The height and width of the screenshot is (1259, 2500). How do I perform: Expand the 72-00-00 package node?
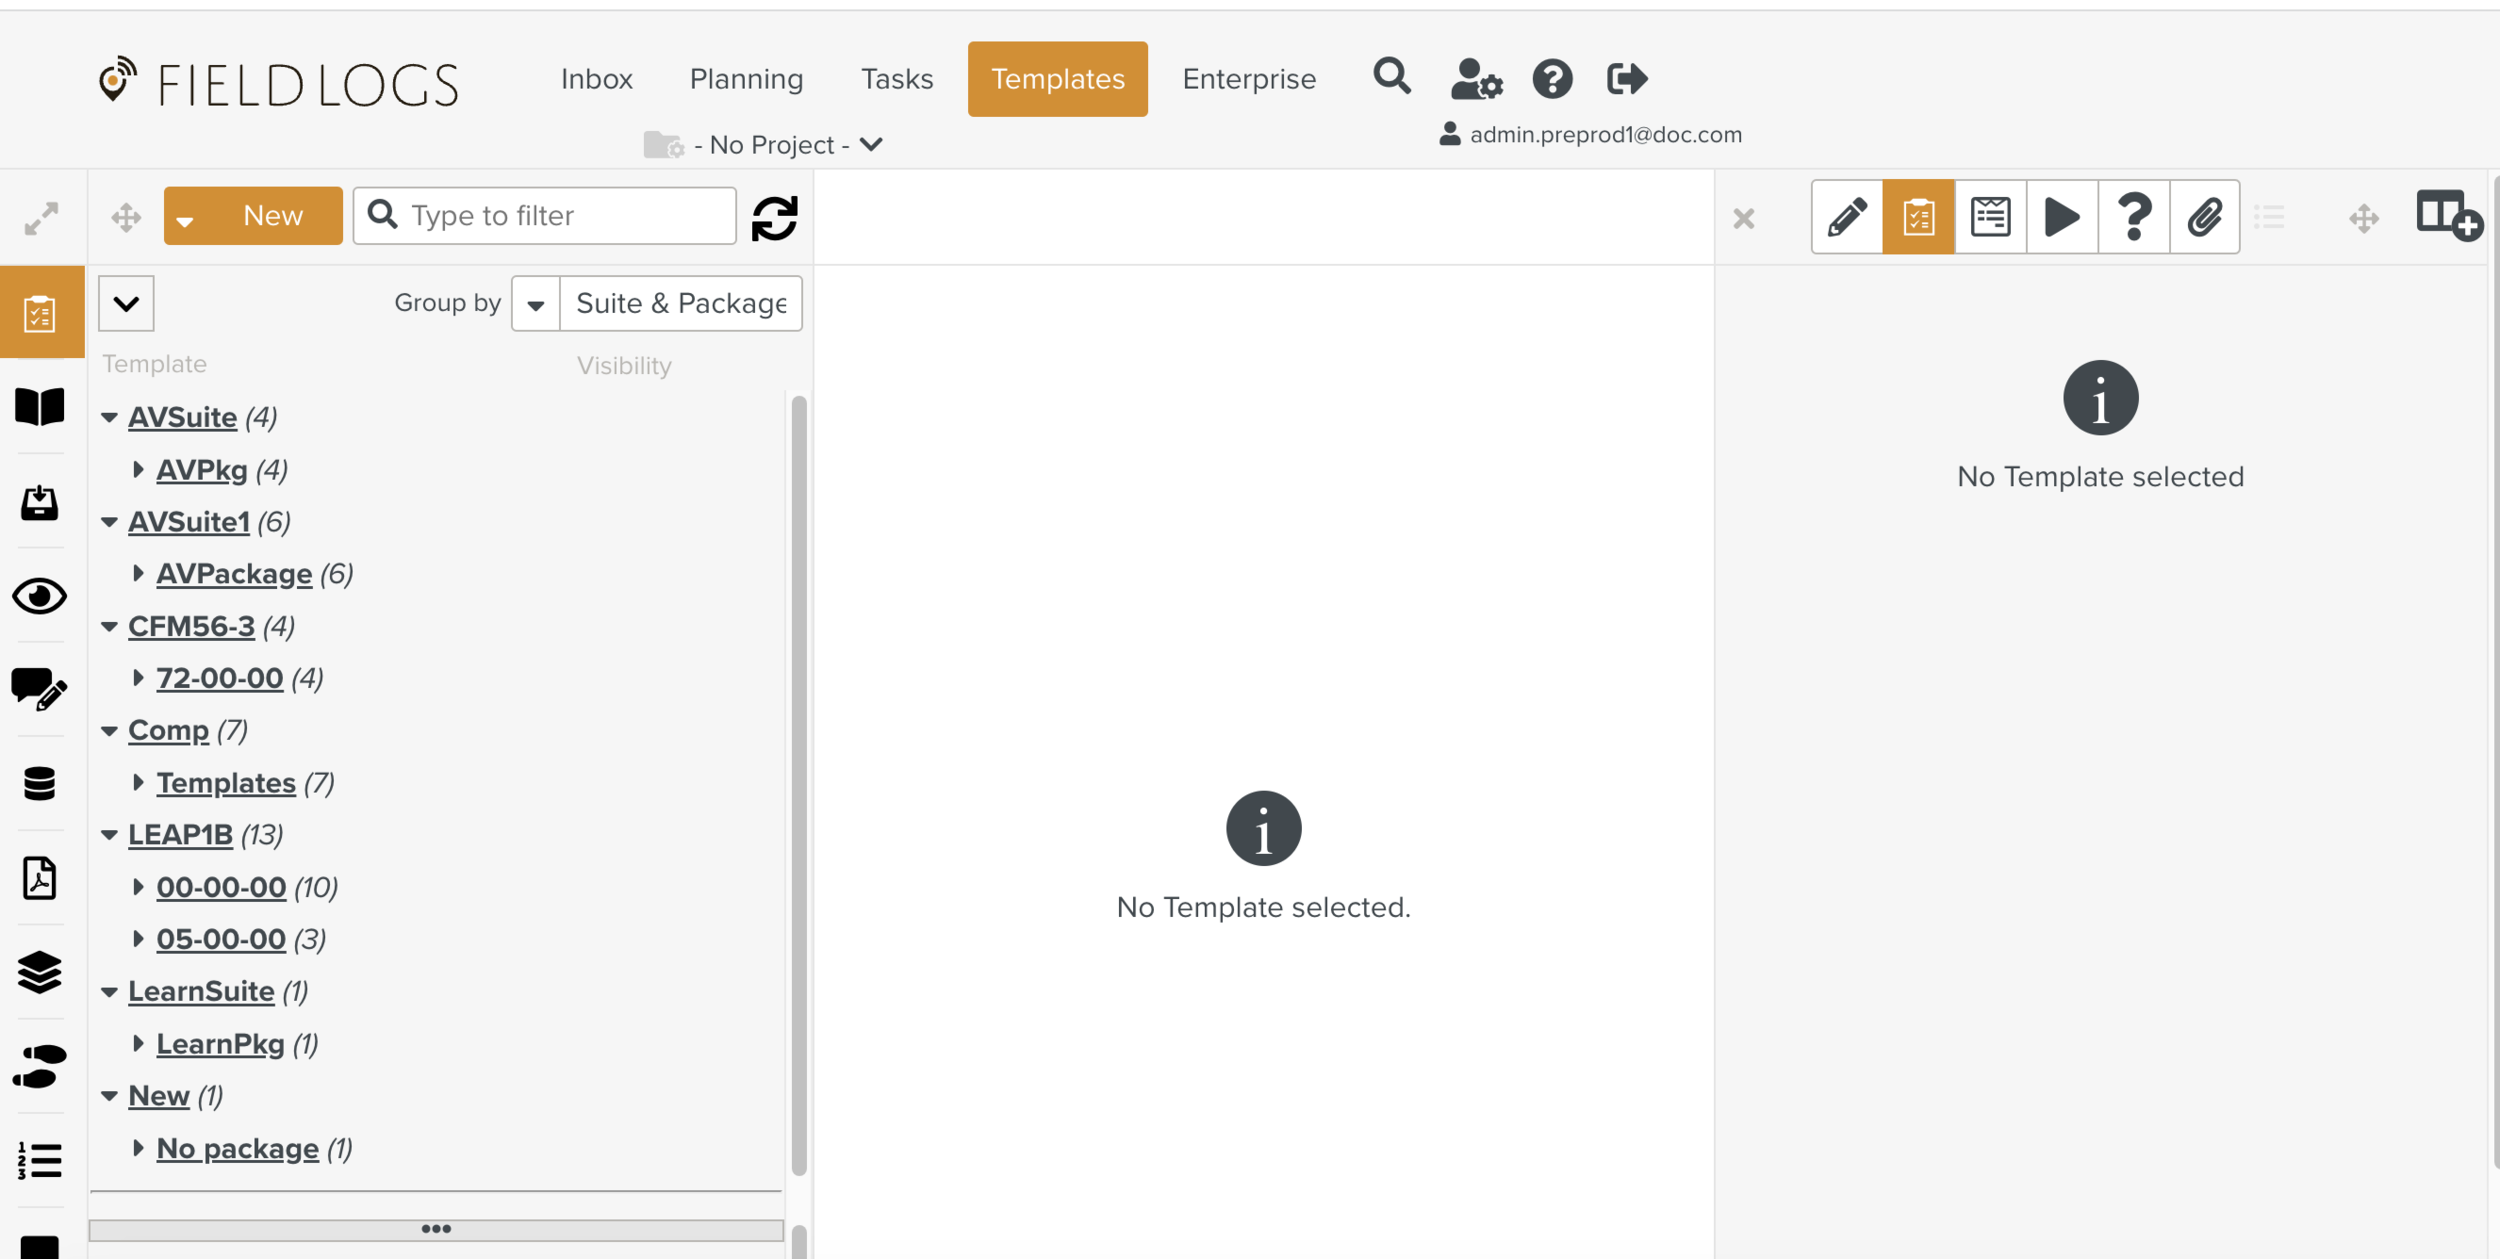[x=139, y=678]
